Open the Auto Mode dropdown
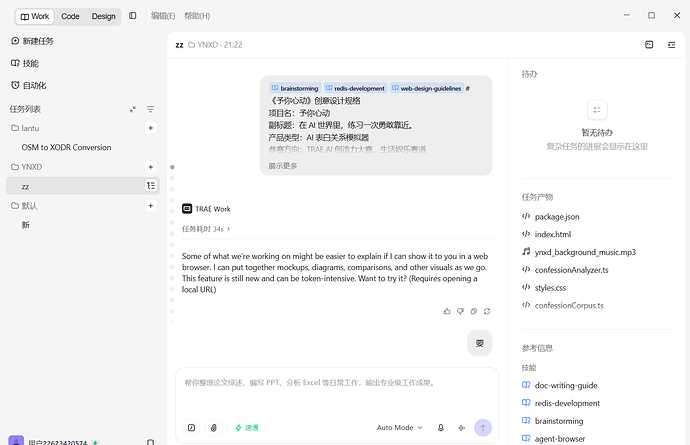 tap(399, 427)
